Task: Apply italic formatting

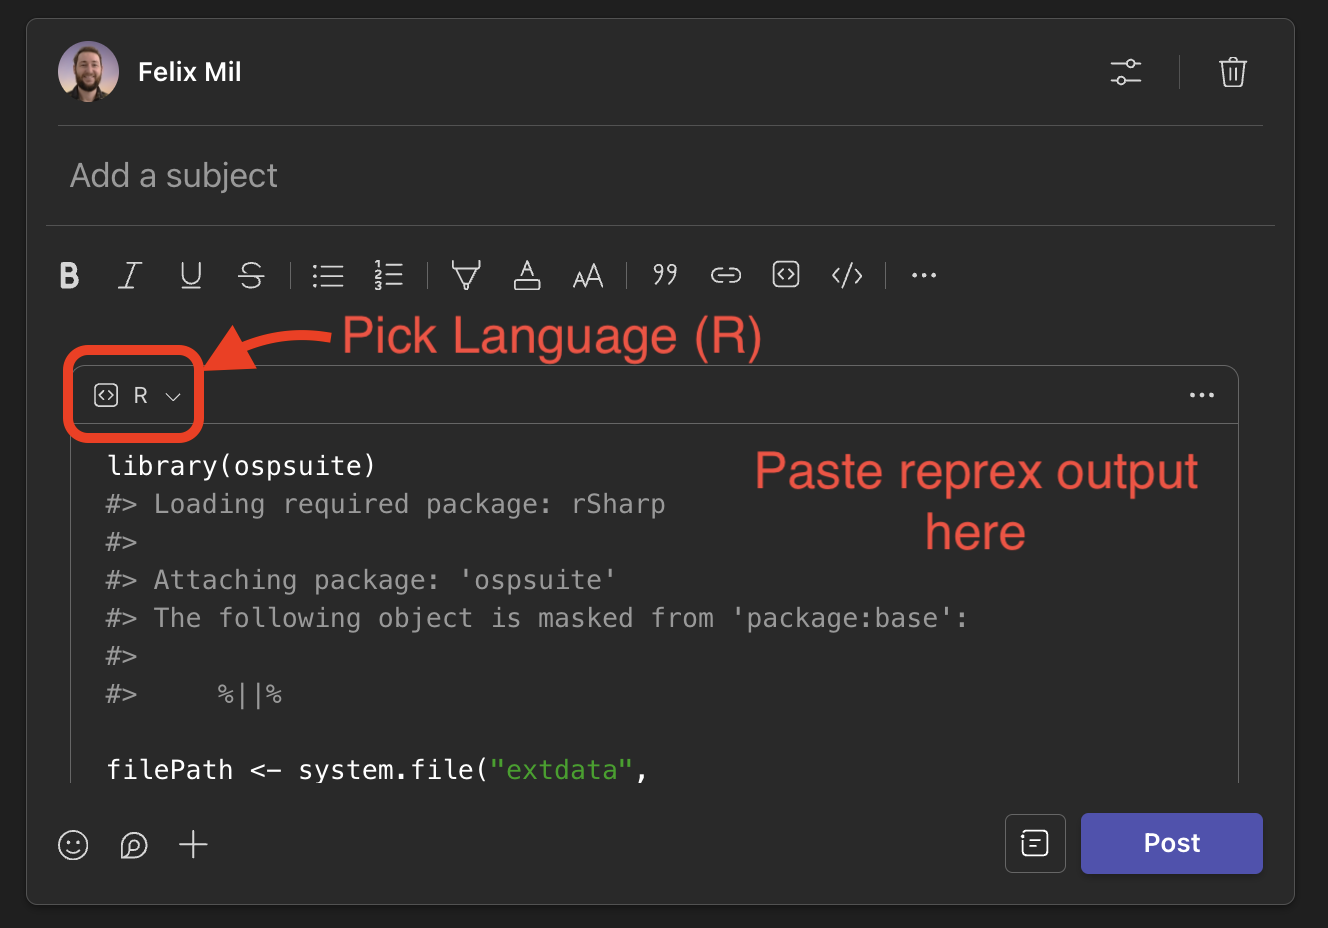Action: tap(130, 275)
